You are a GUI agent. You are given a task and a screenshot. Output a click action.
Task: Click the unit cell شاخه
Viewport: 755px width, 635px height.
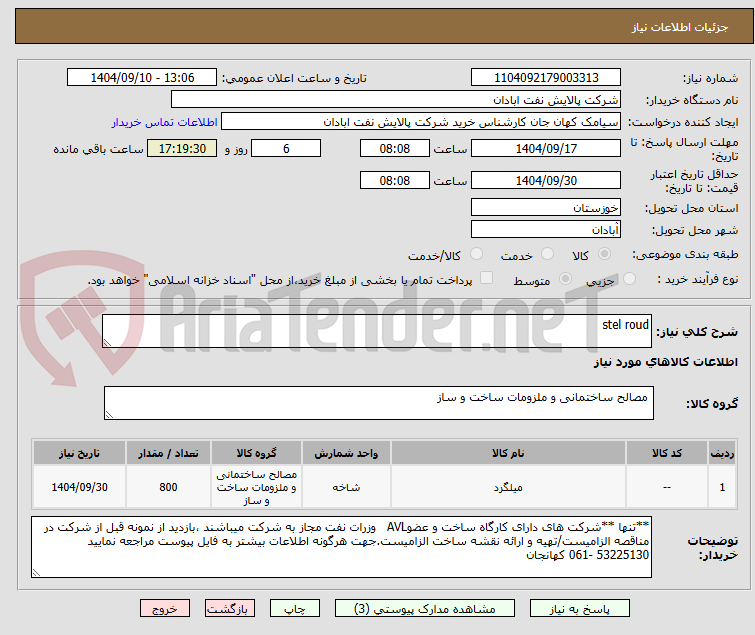346,487
